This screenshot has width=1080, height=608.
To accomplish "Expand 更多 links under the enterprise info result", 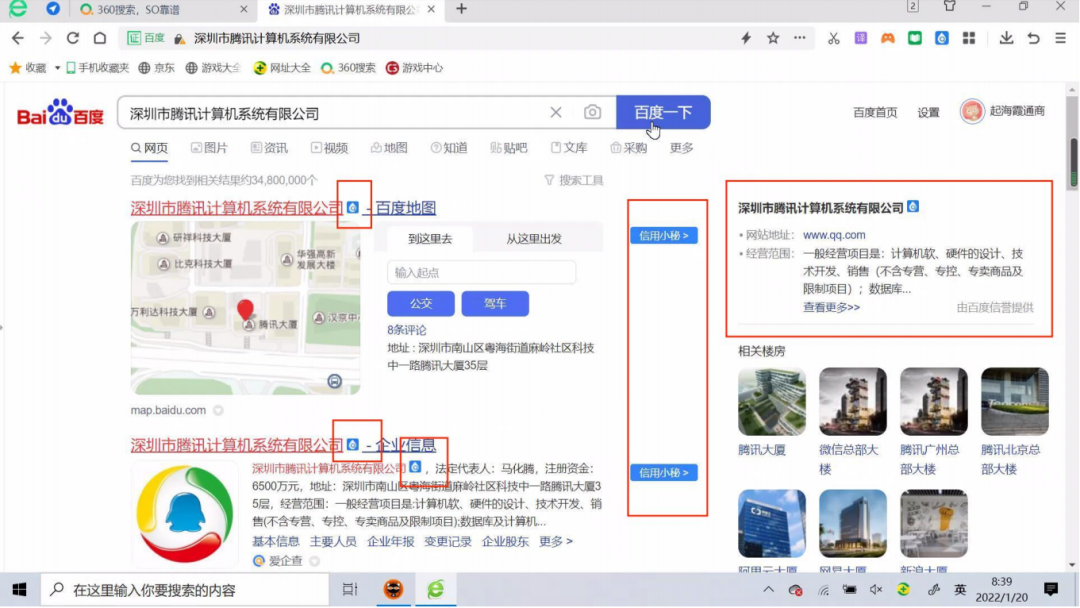I will point(556,541).
